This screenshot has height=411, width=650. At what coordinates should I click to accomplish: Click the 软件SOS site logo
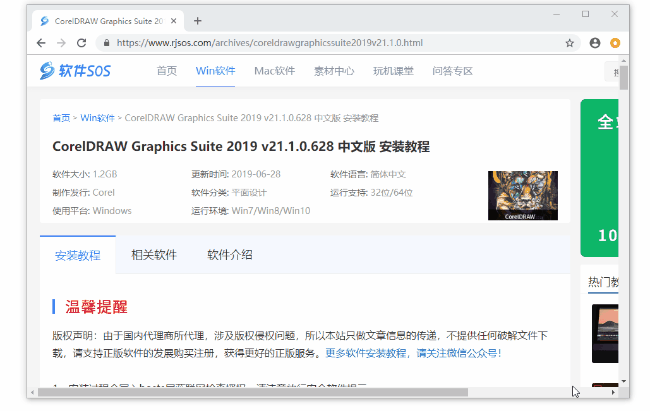pyautogui.click(x=75, y=71)
